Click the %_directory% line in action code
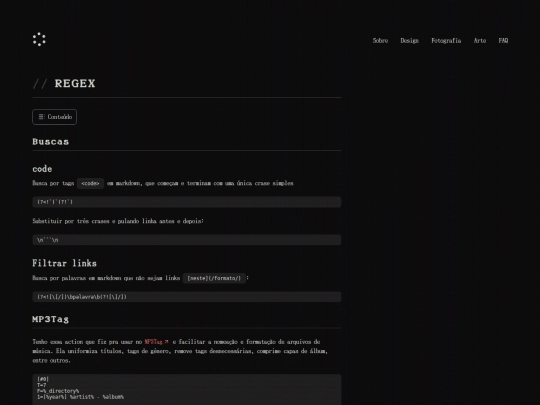 tap(58, 391)
